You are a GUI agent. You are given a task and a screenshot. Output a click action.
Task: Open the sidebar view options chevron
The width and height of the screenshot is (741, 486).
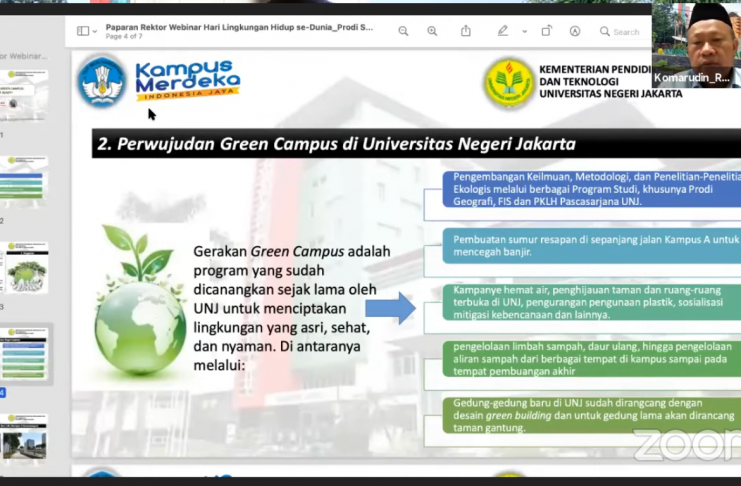[95, 31]
